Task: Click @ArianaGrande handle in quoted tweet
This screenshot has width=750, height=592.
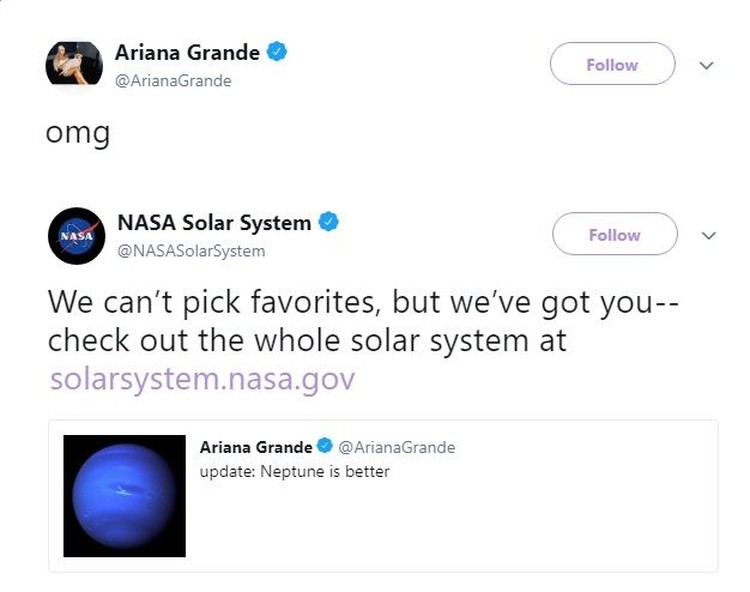Action: (x=397, y=447)
